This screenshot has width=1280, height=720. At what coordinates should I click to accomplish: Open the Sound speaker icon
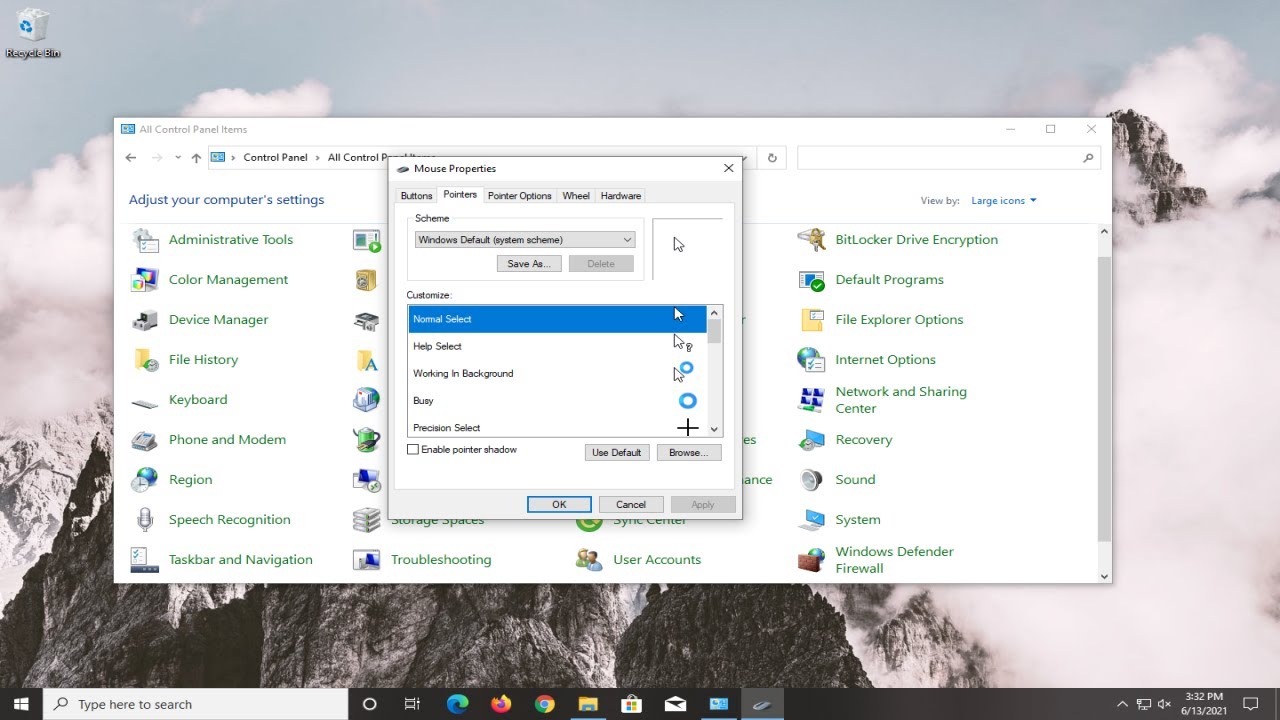(811, 480)
